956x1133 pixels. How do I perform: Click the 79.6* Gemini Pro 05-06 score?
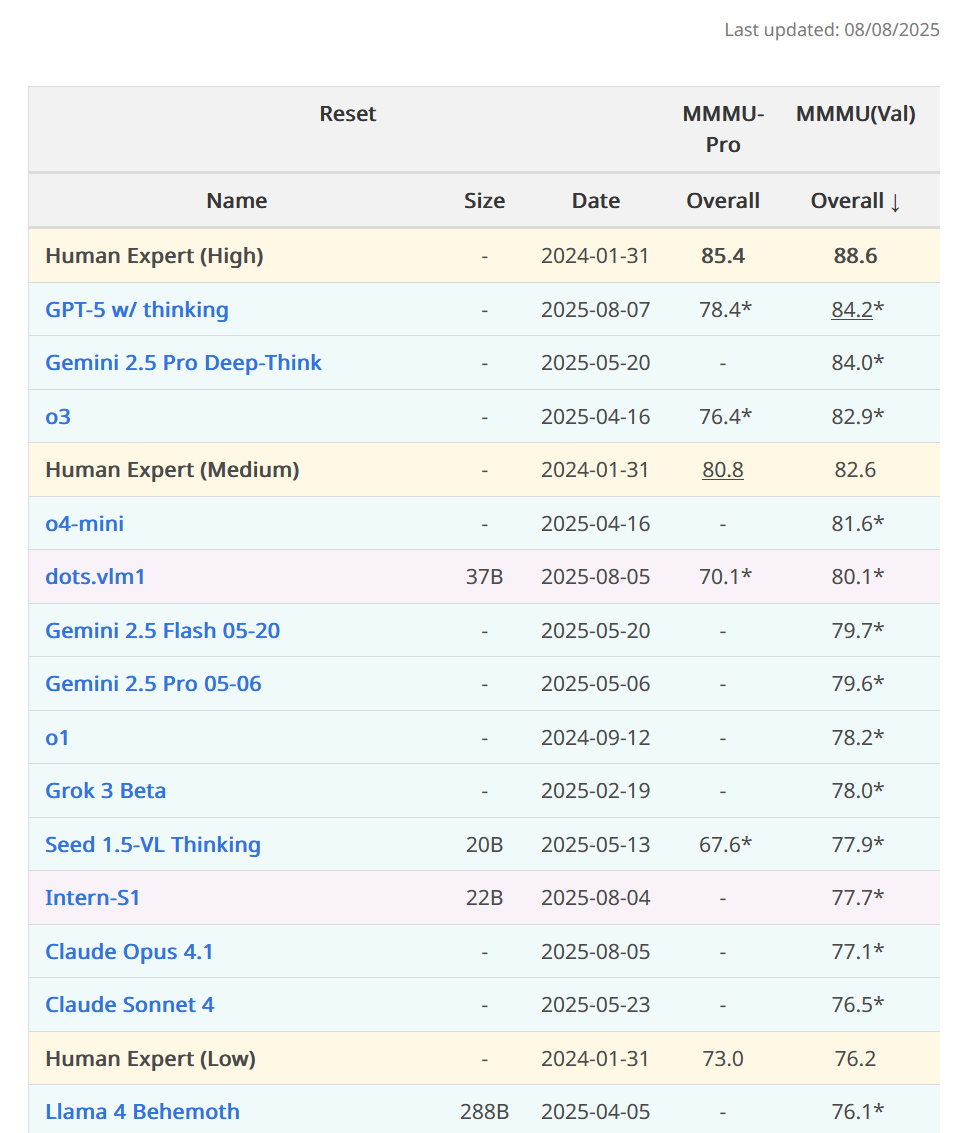point(857,684)
